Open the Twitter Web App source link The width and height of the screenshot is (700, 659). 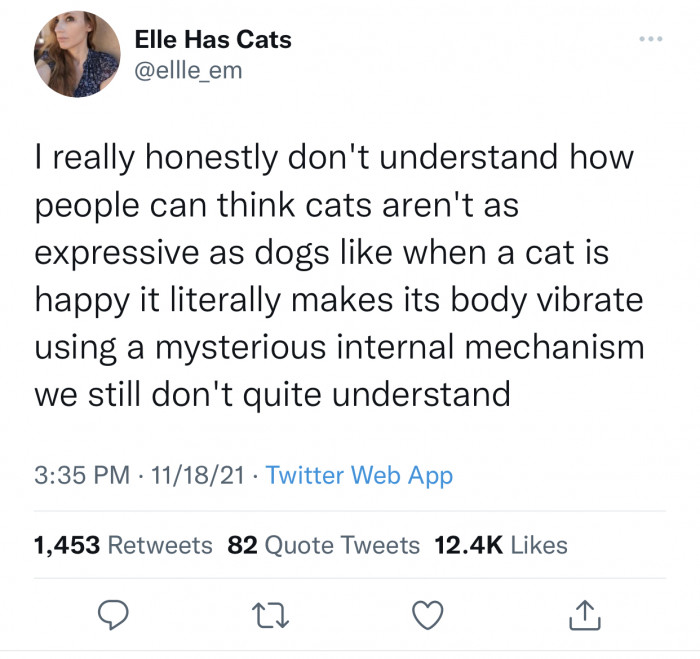360,476
